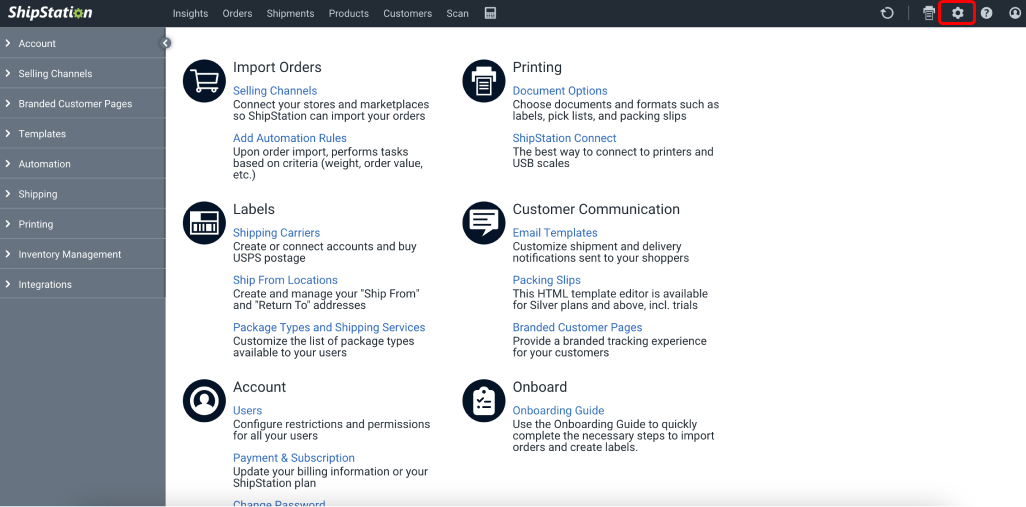
Task: Open the Shipments menu item
Action: point(290,13)
